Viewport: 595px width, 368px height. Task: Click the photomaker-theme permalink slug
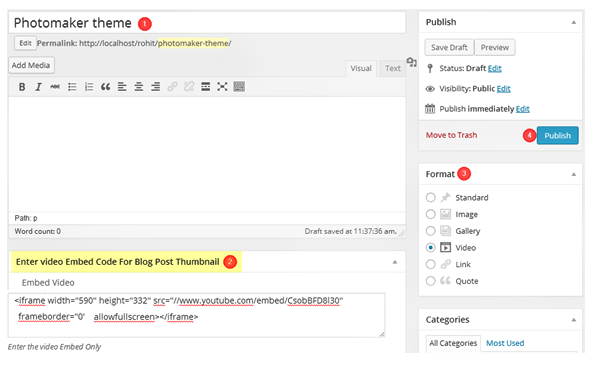(193, 43)
